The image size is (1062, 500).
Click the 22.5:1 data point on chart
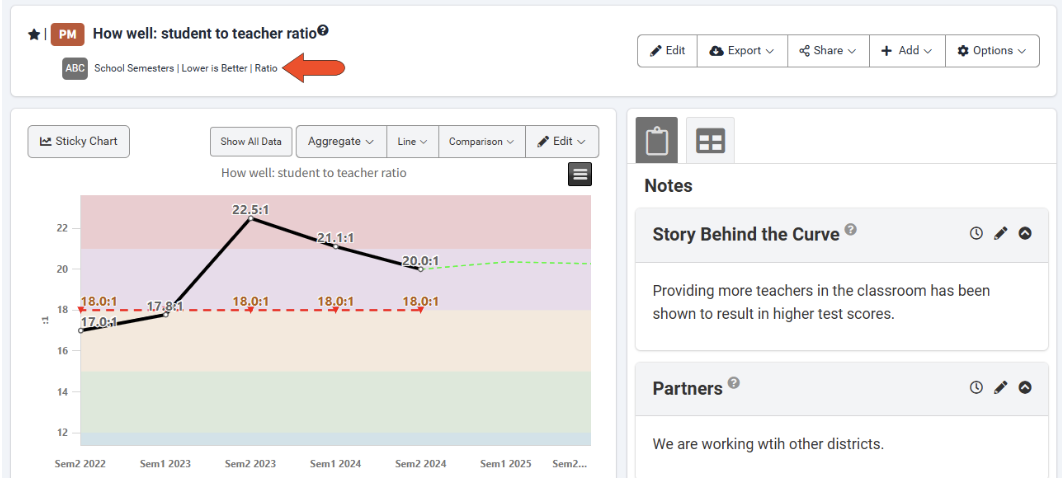point(250,218)
